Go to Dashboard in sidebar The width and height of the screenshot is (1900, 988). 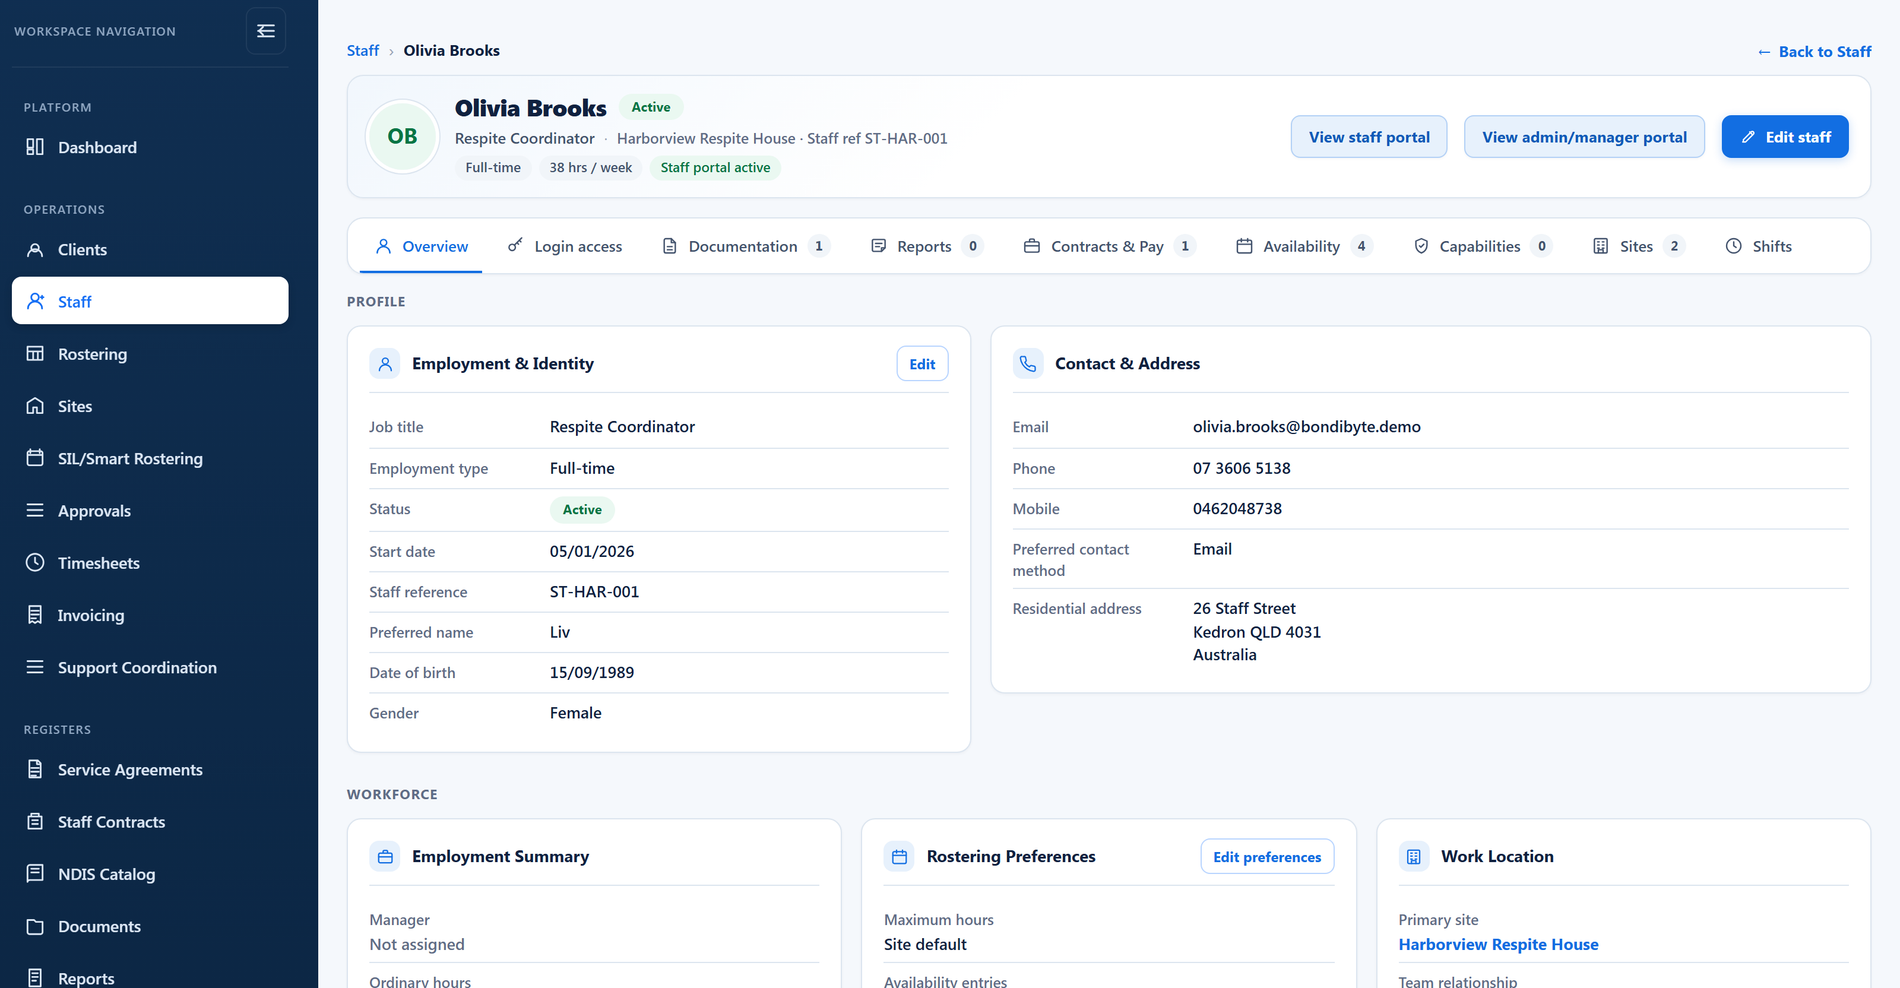coord(150,147)
